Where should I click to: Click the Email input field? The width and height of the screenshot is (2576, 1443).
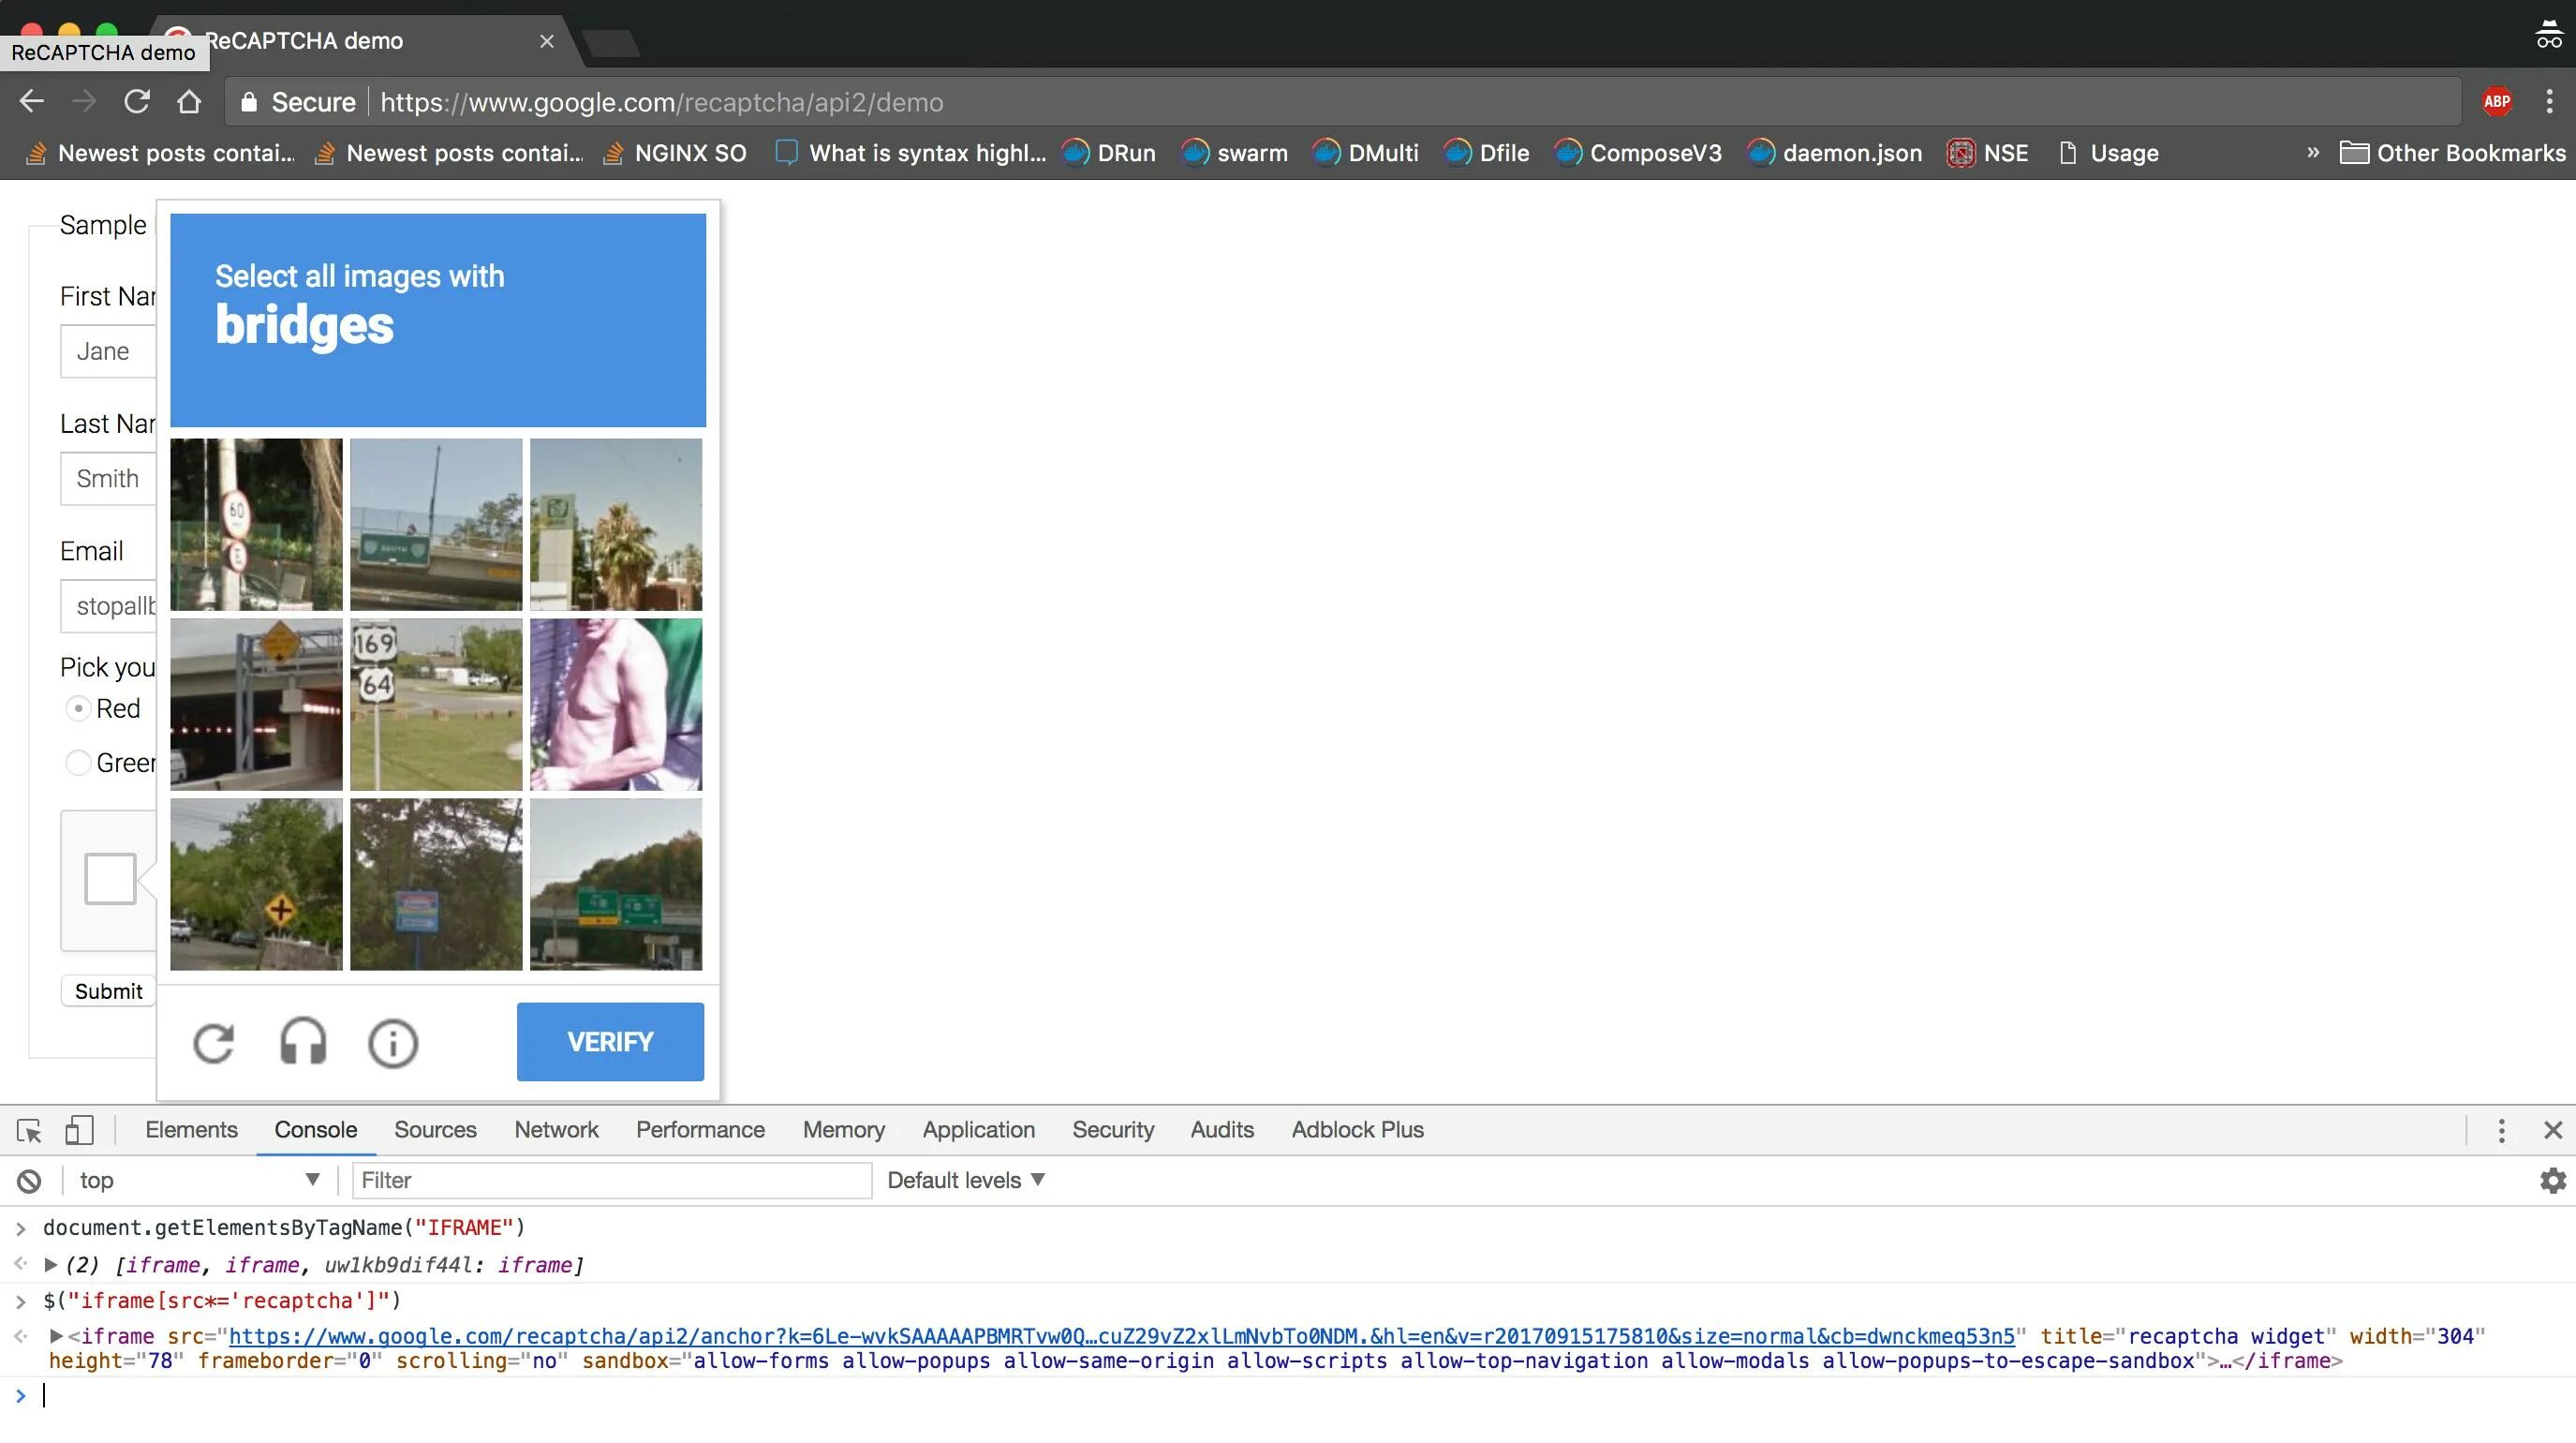click(x=110, y=605)
